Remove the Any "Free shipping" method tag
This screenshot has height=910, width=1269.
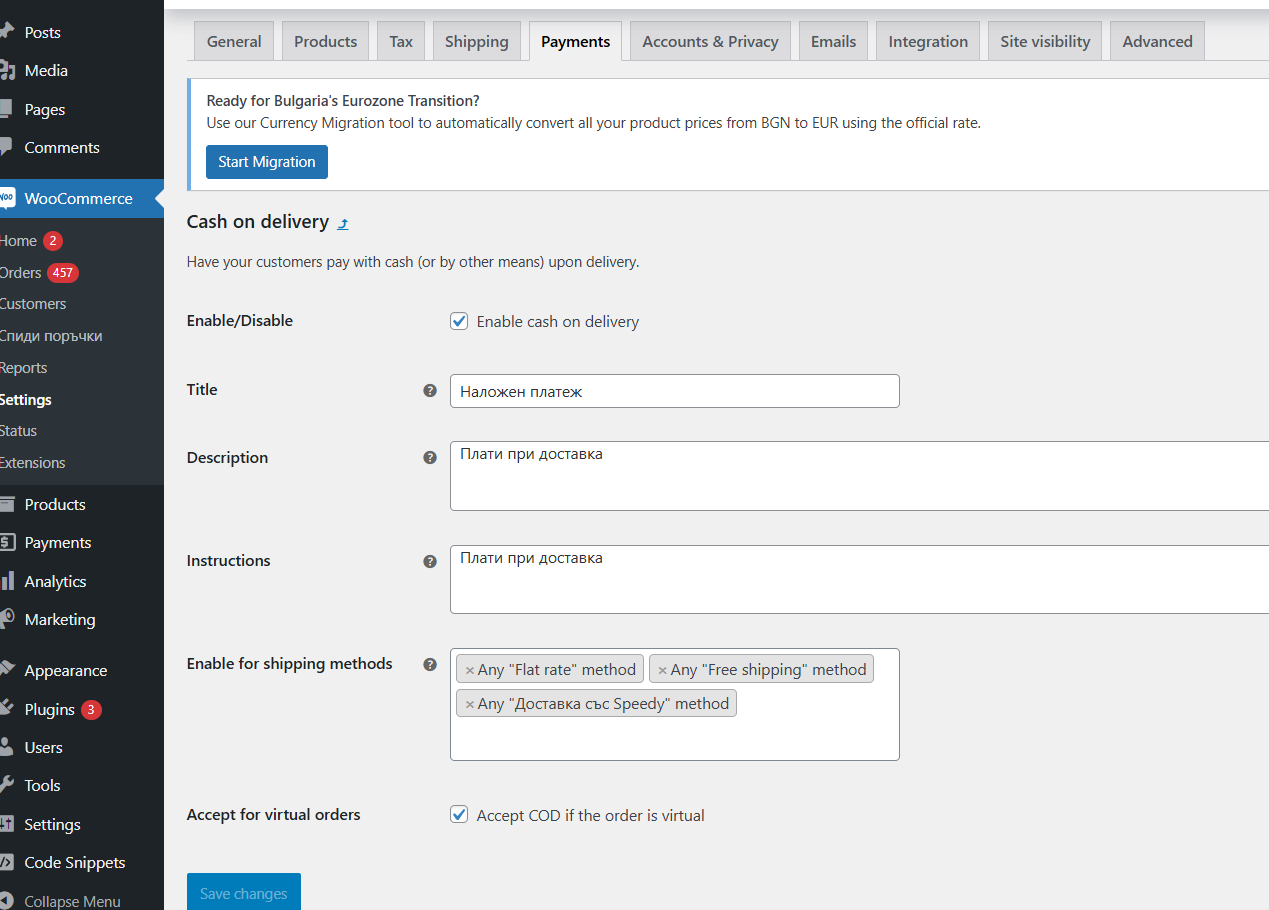[662, 670]
